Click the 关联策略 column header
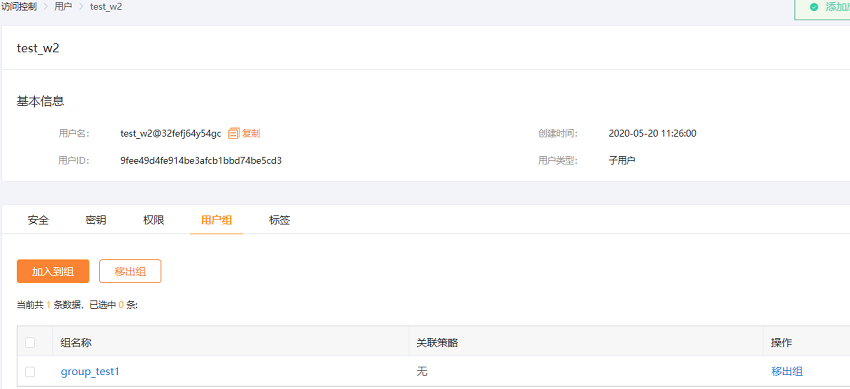 click(x=437, y=342)
